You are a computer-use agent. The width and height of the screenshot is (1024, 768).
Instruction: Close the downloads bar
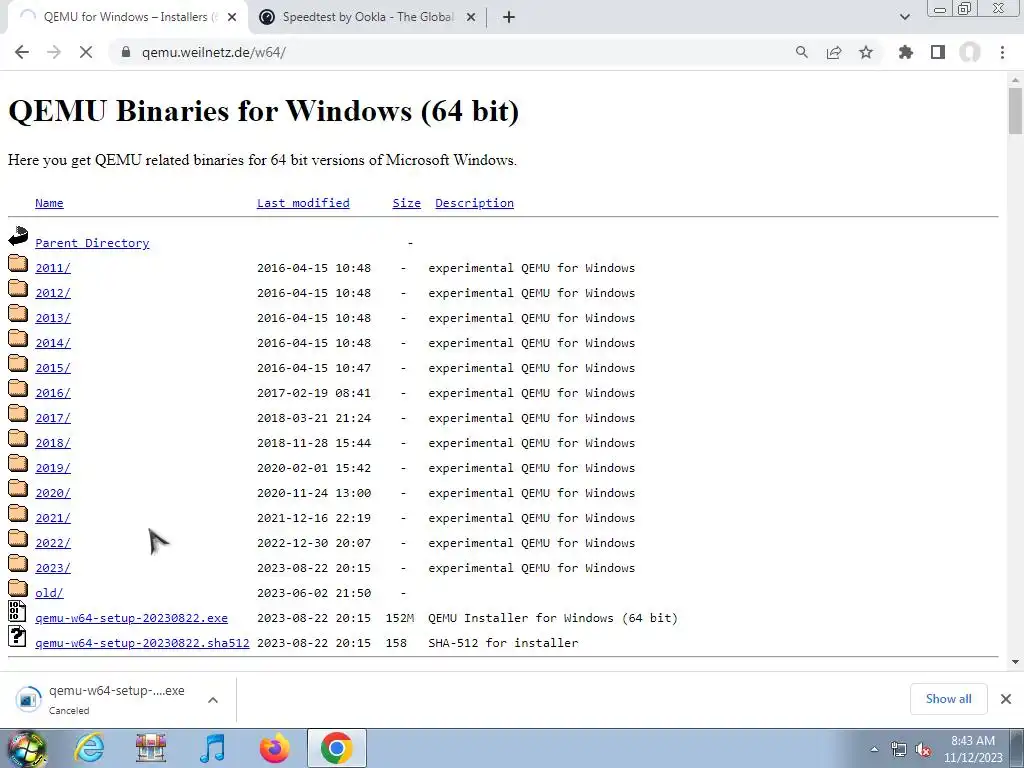click(x=1006, y=699)
